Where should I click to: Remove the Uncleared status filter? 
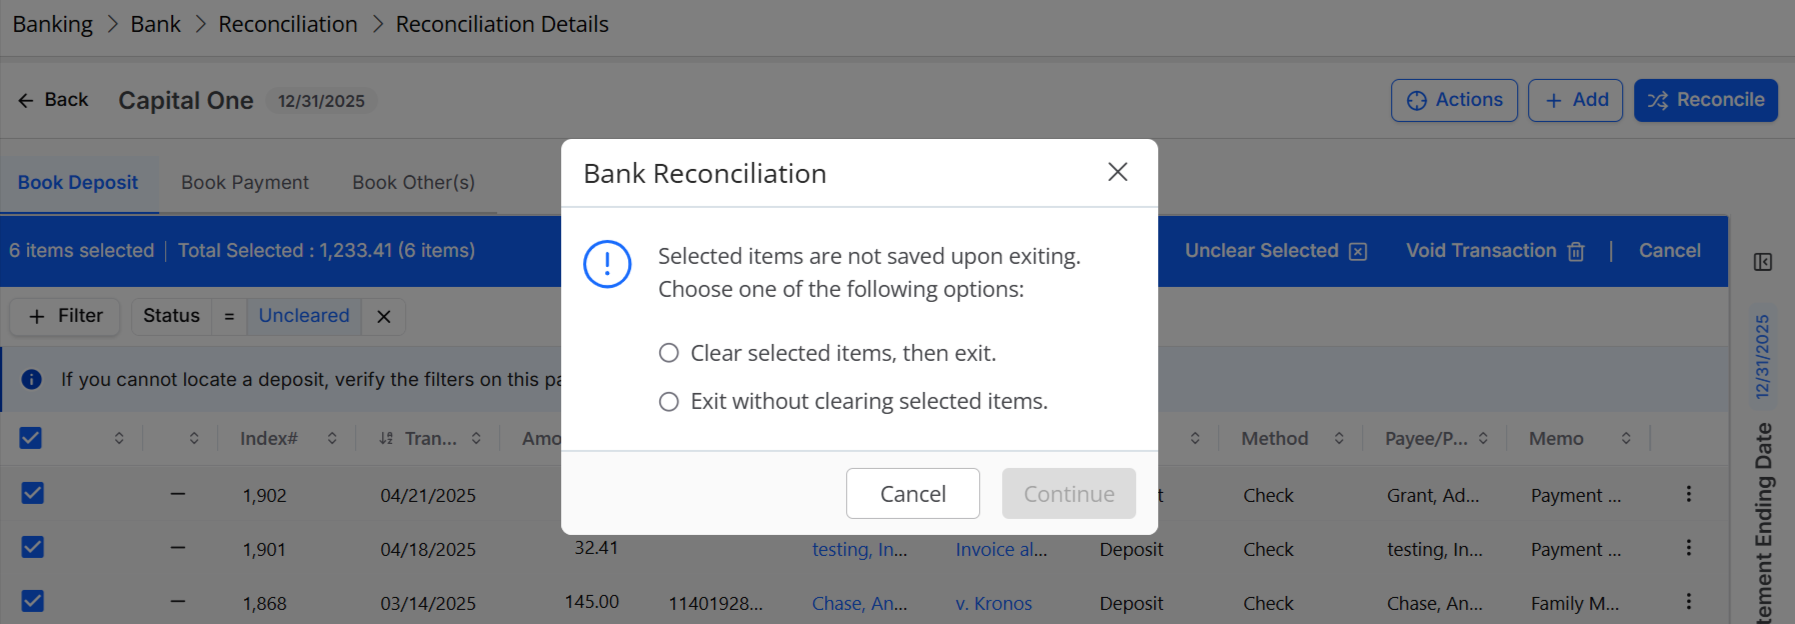click(x=383, y=316)
